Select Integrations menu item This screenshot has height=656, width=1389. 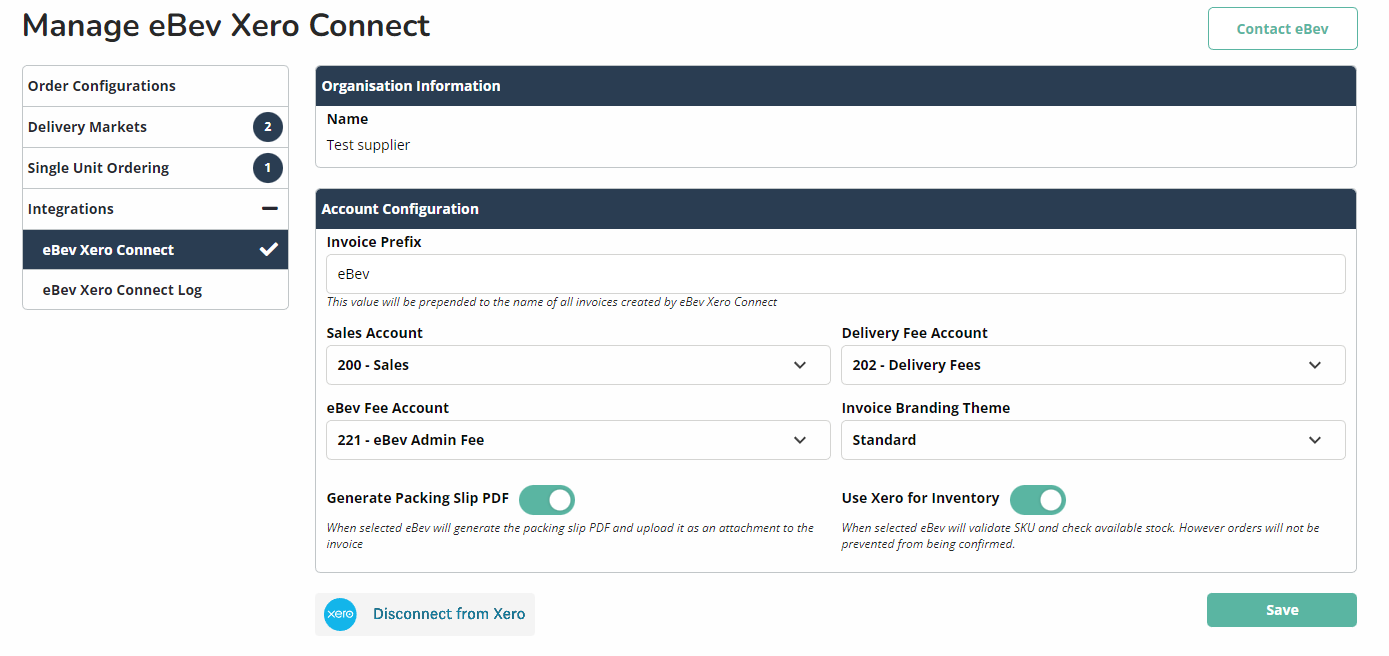pos(155,209)
